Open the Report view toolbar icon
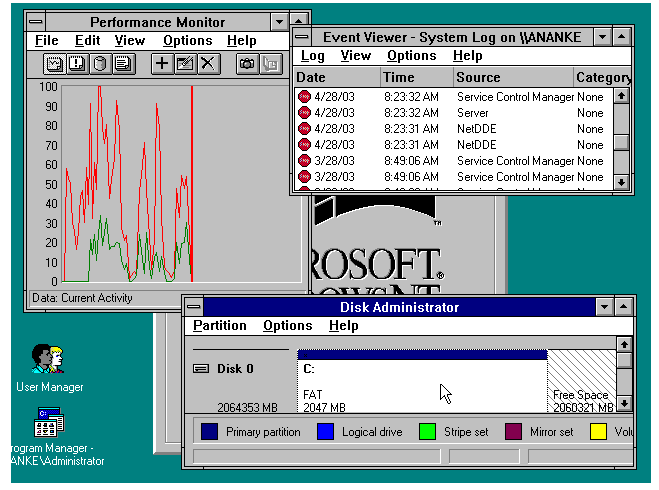Screen dimensions: 659x490 122,64
